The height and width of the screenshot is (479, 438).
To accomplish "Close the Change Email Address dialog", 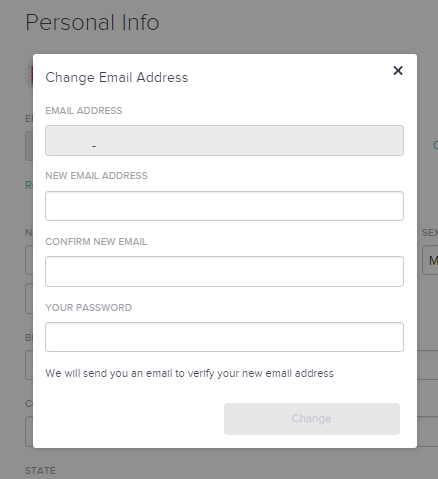I will tap(398, 70).
